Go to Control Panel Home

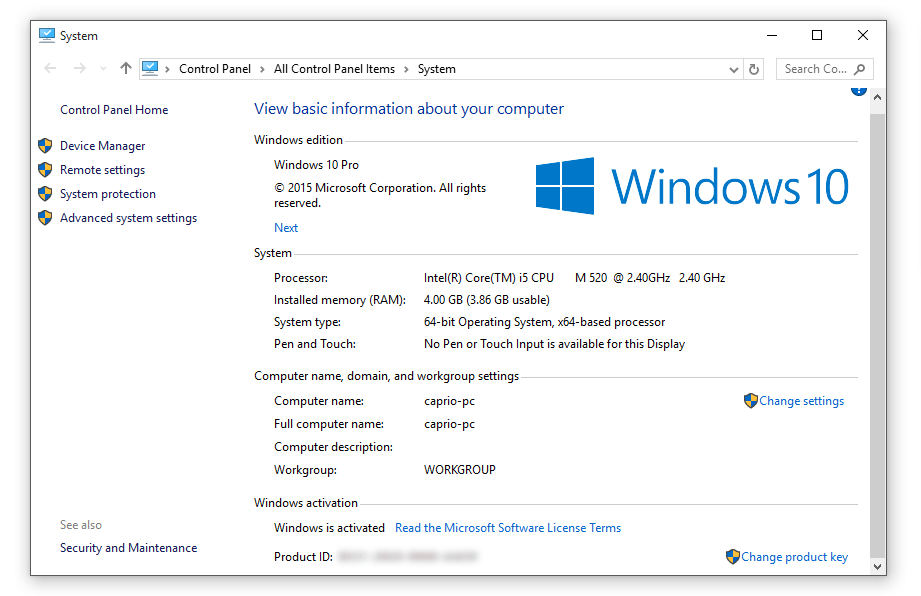(x=114, y=110)
